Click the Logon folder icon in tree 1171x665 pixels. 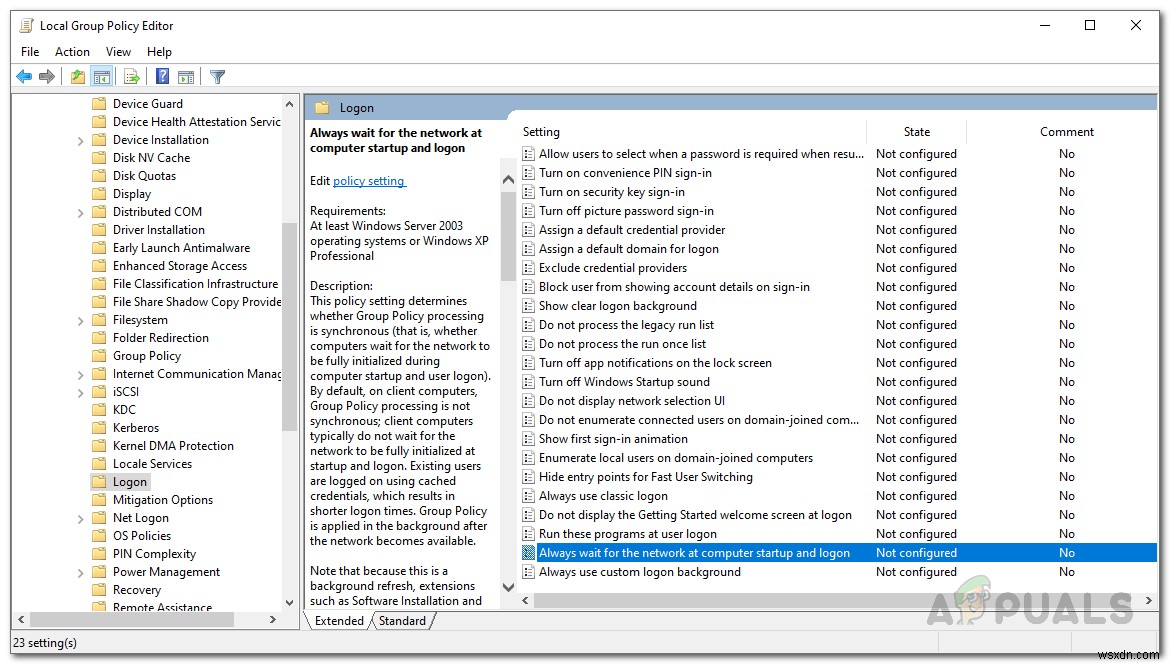pyautogui.click(x=99, y=482)
